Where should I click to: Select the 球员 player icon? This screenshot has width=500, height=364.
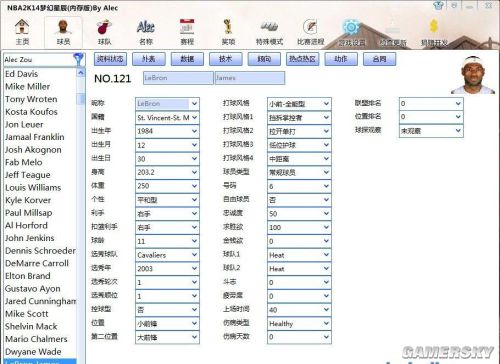pos(63,32)
